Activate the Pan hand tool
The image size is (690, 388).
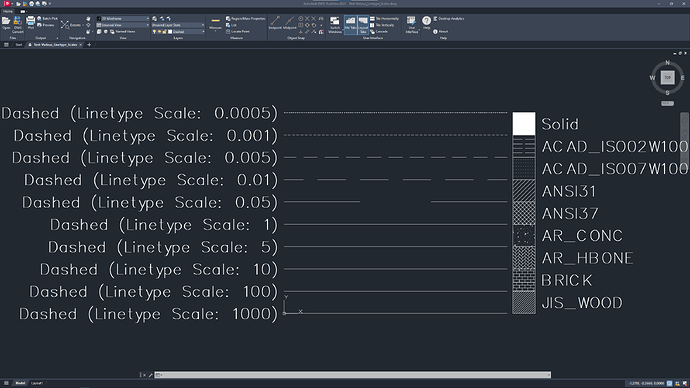click(88, 18)
